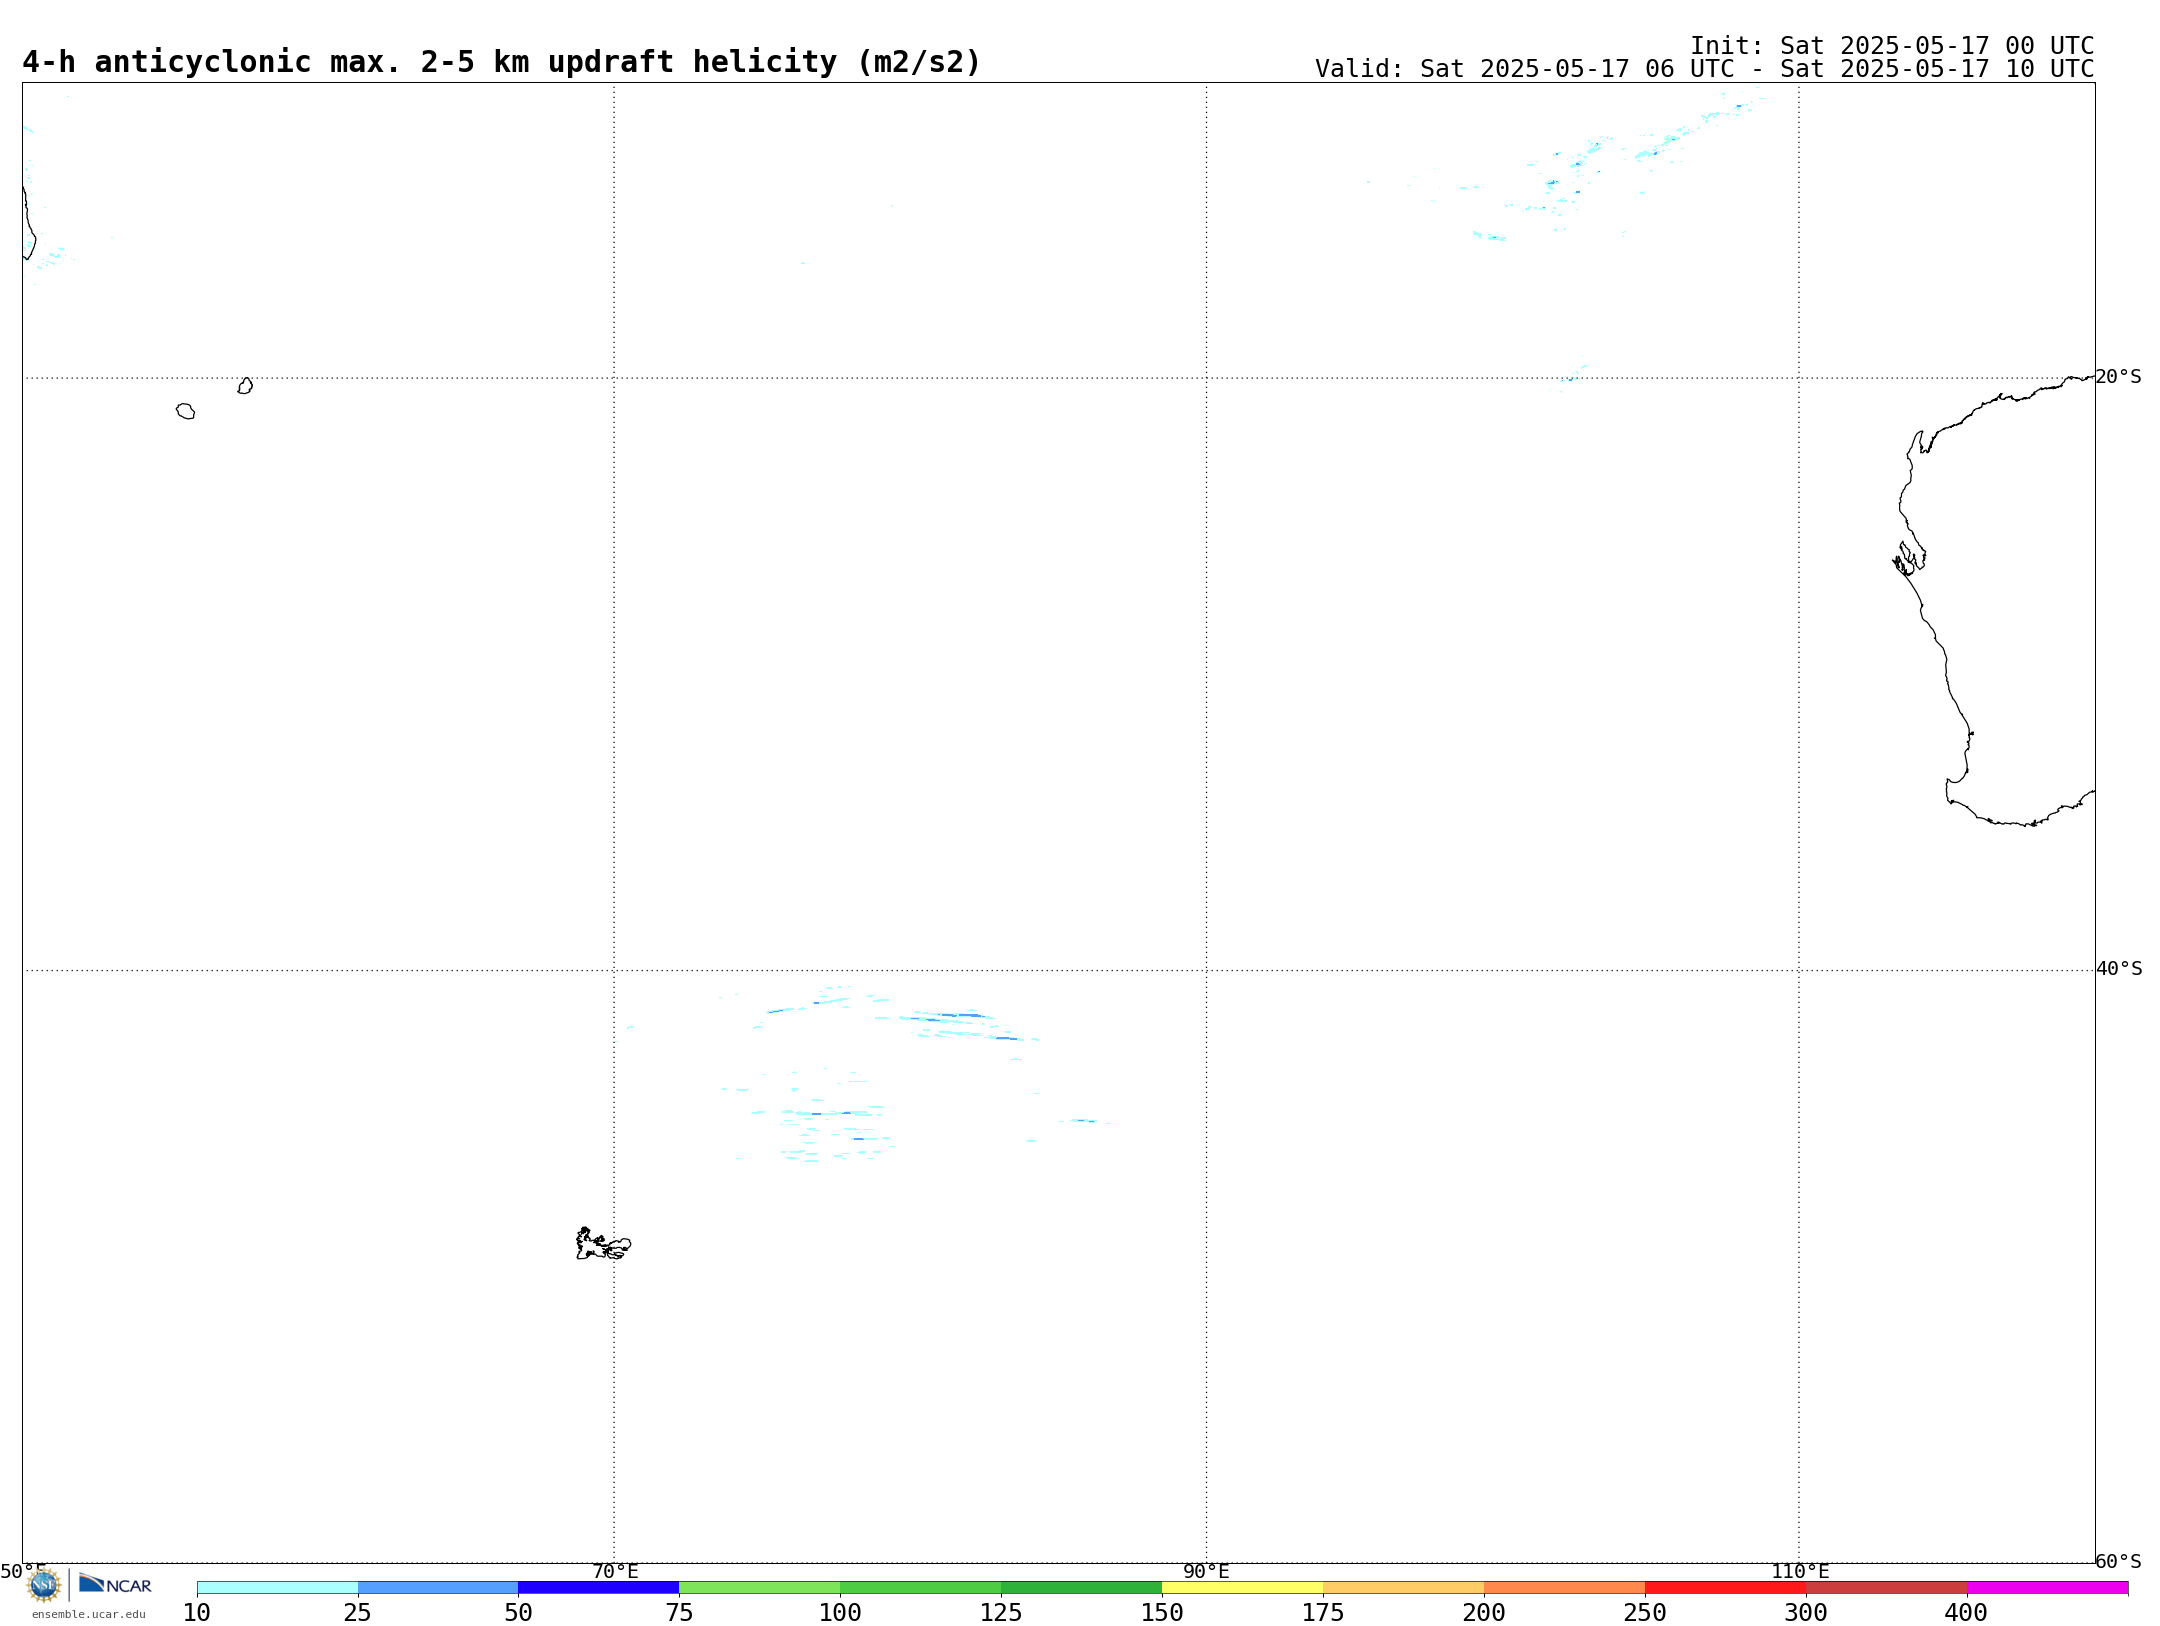Click the NCAR logo

click(x=116, y=1584)
